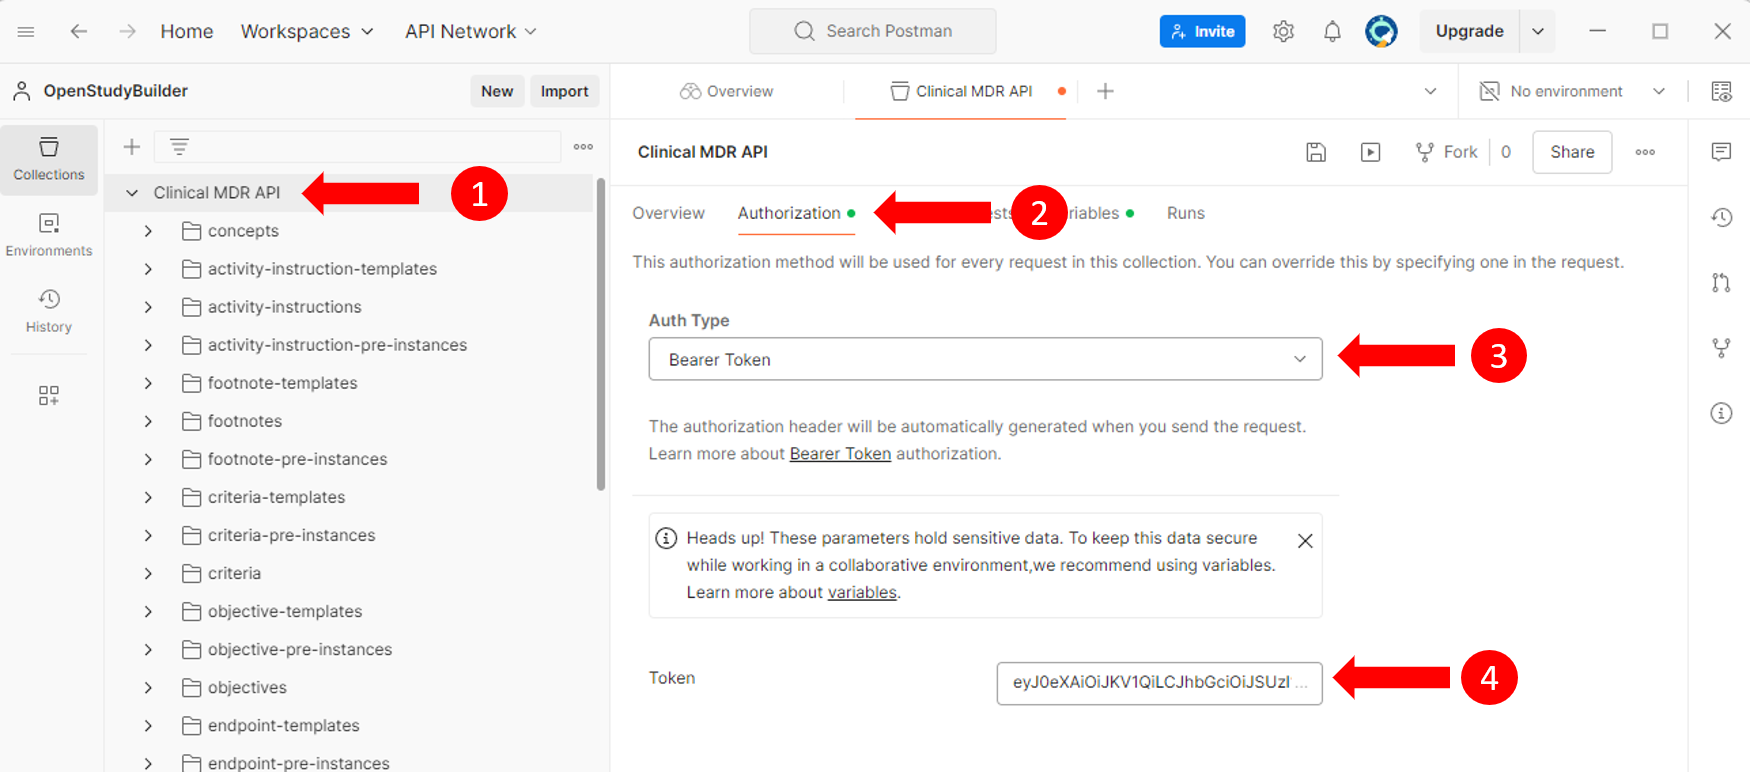Expand the objectives folder
The width and height of the screenshot is (1750, 772).
[x=148, y=687]
